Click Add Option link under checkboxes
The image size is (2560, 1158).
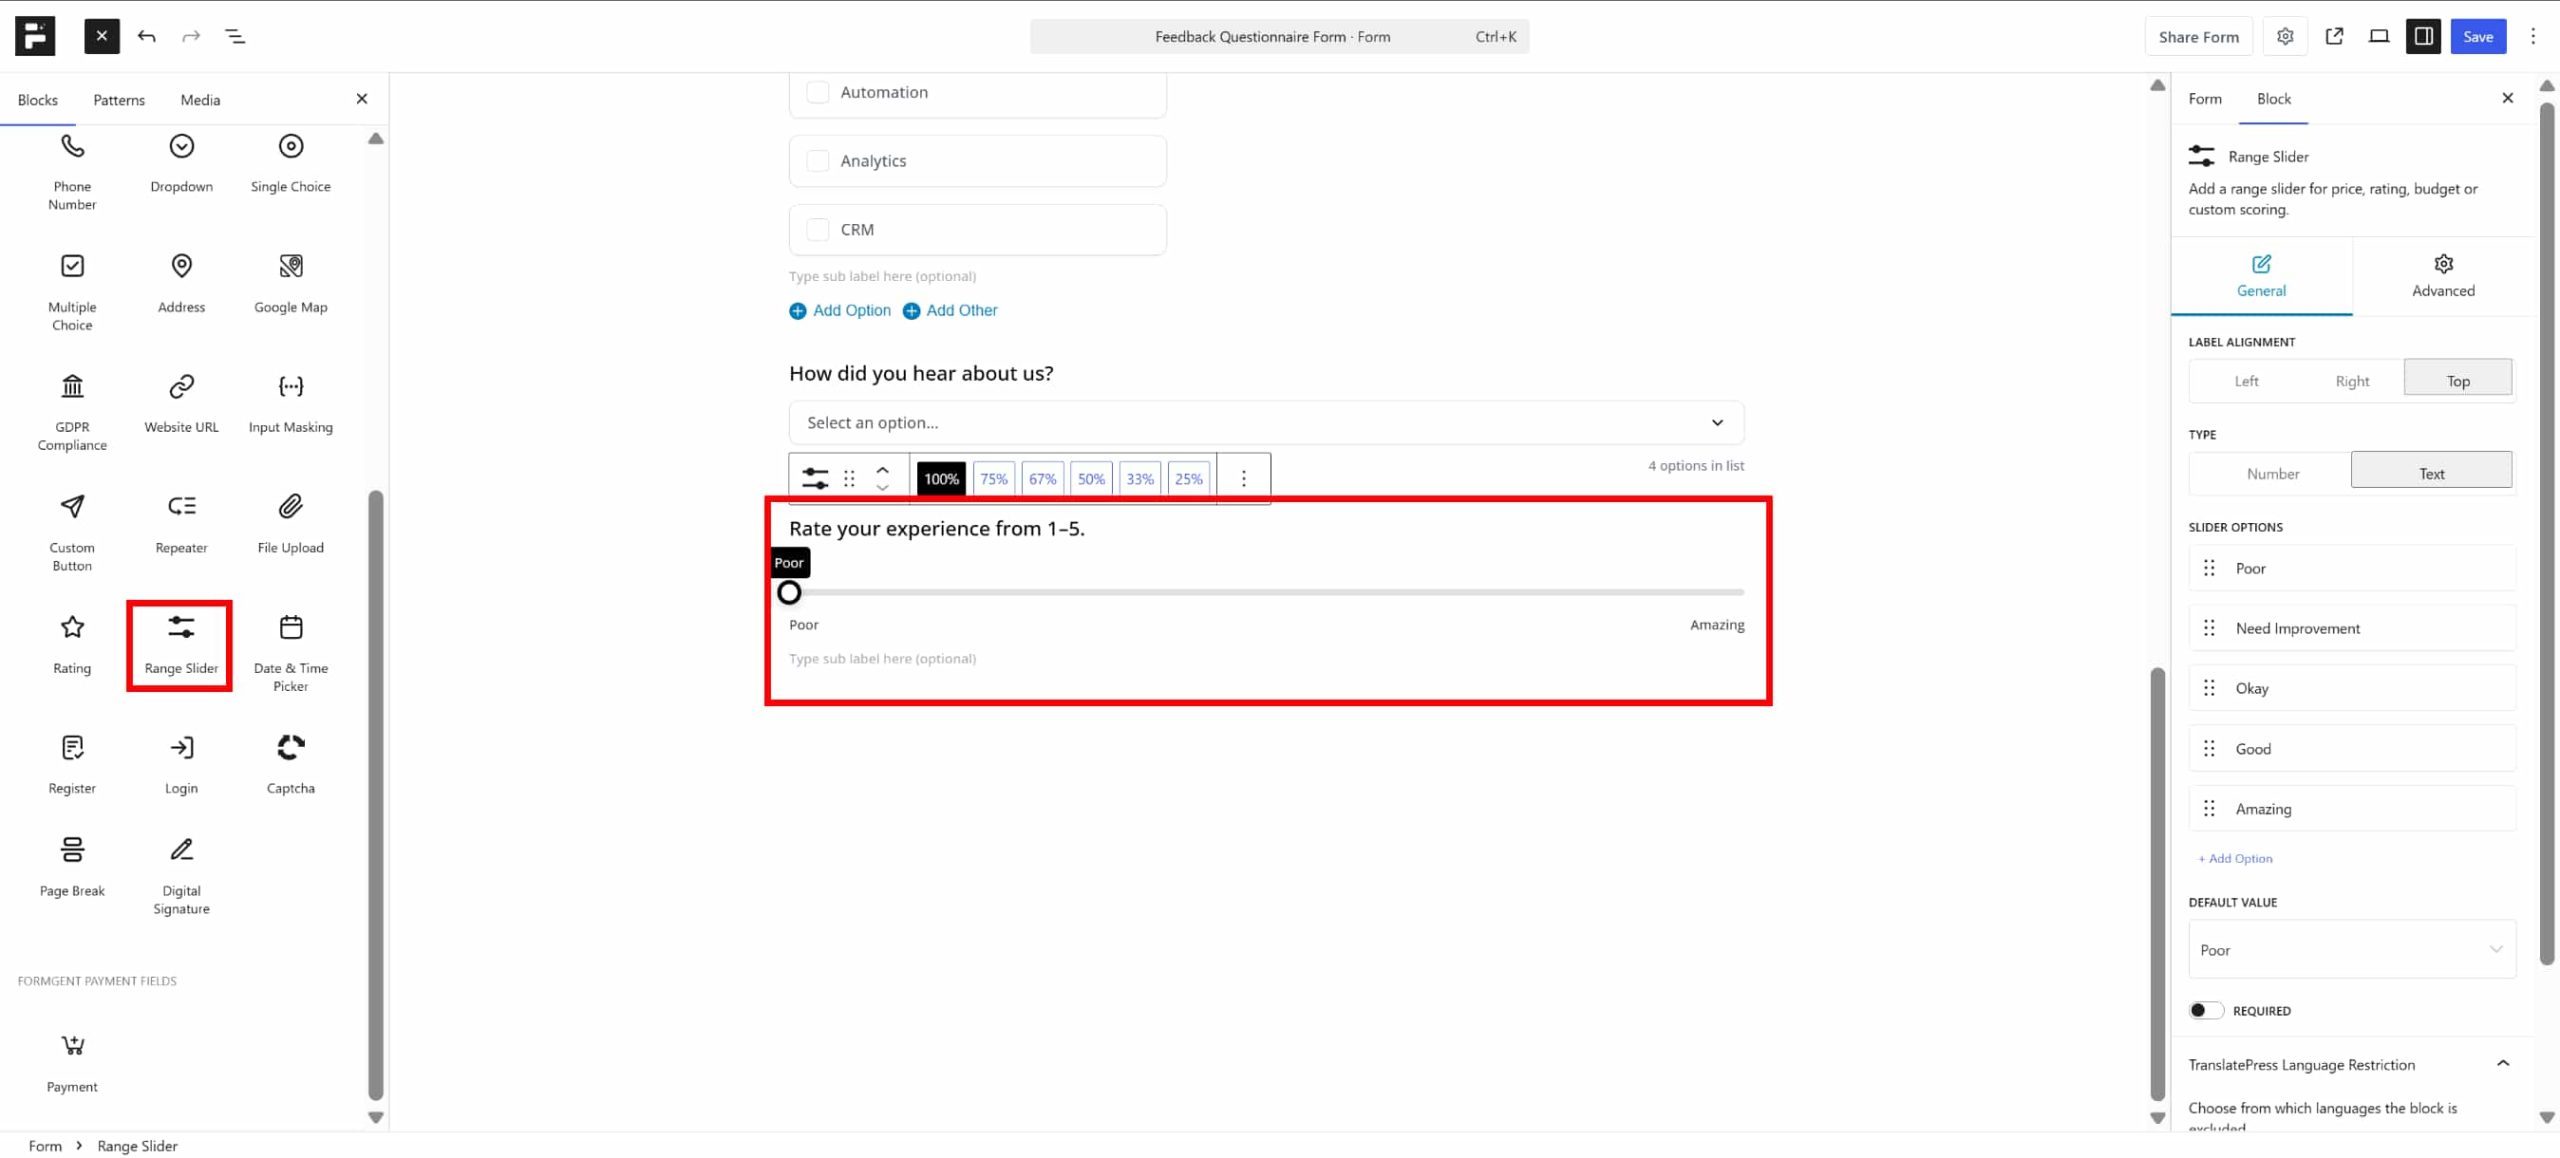point(840,310)
